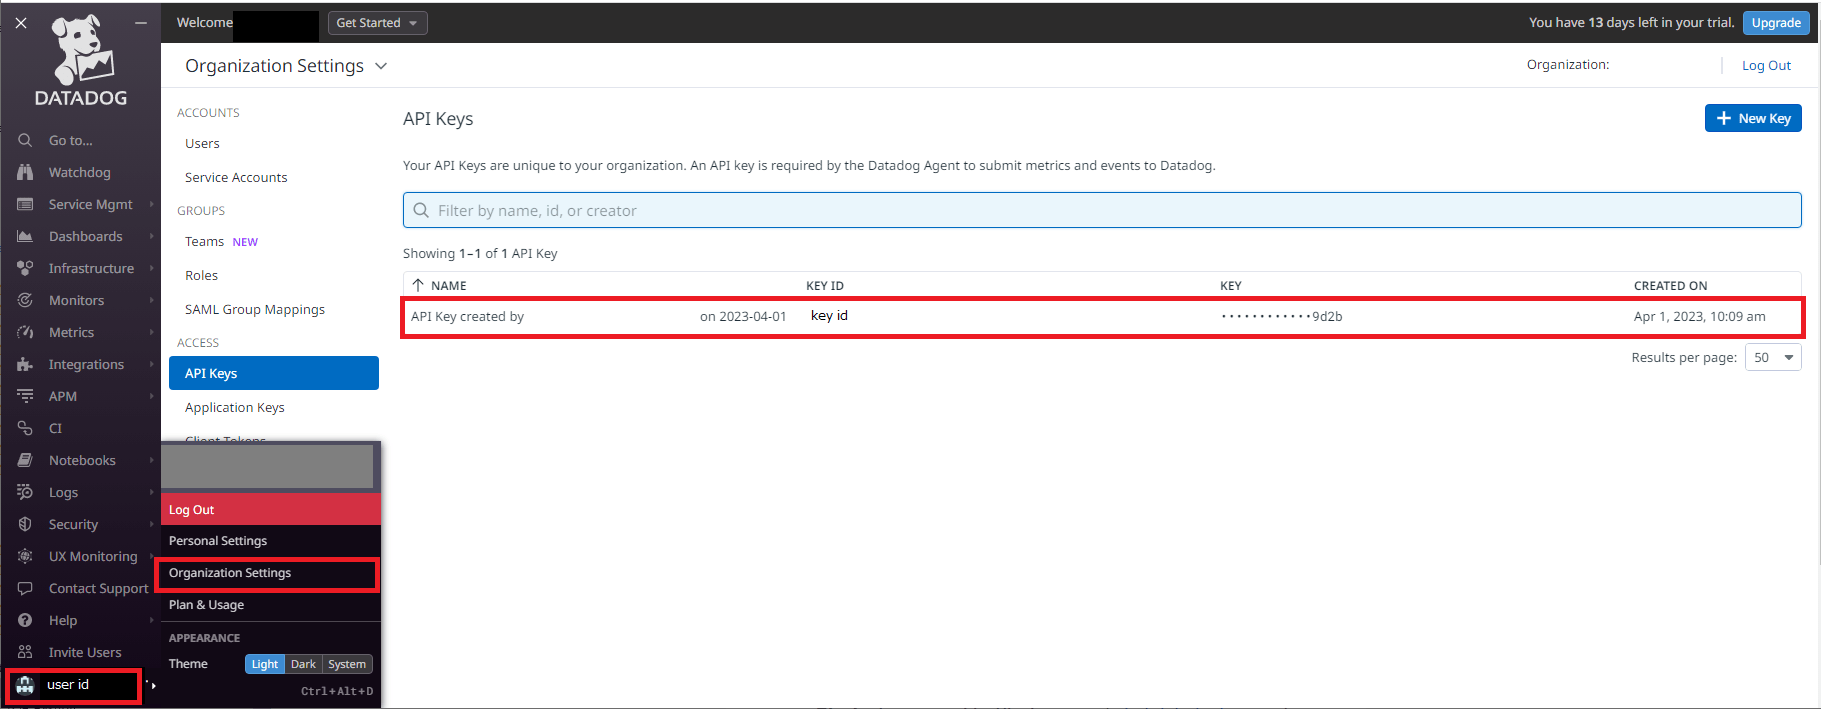This screenshot has height=709, width=1821.
Task: Open the API Keys settings page
Action: coord(274,373)
